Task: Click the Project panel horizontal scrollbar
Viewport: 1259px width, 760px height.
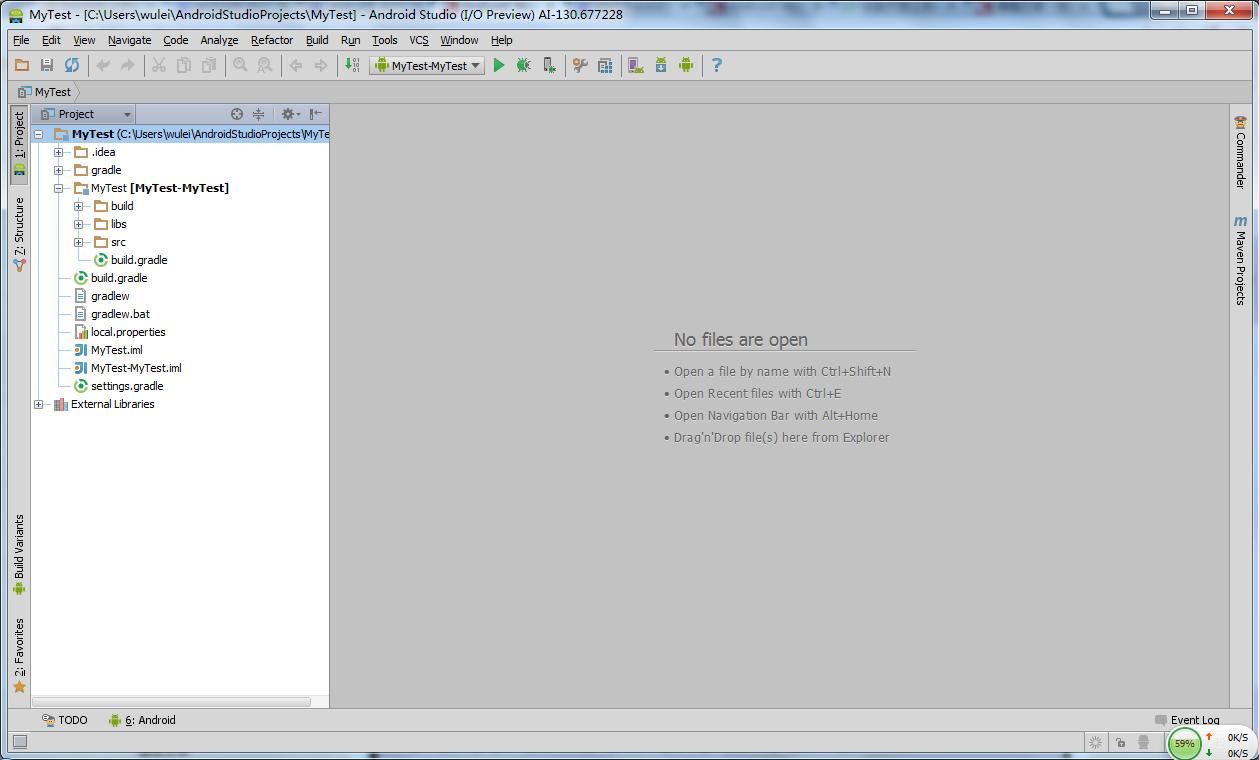Action: [x=171, y=702]
